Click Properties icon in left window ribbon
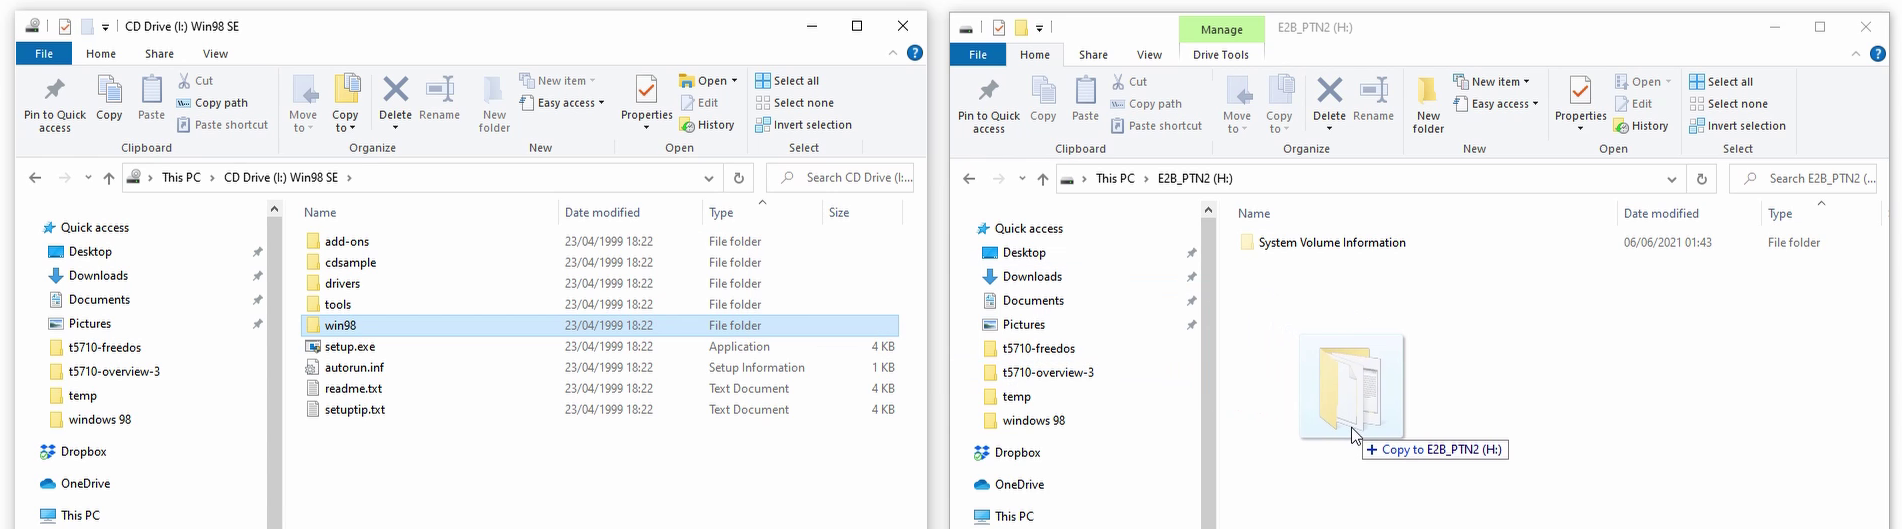The height and width of the screenshot is (529, 1902). [x=646, y=91]
